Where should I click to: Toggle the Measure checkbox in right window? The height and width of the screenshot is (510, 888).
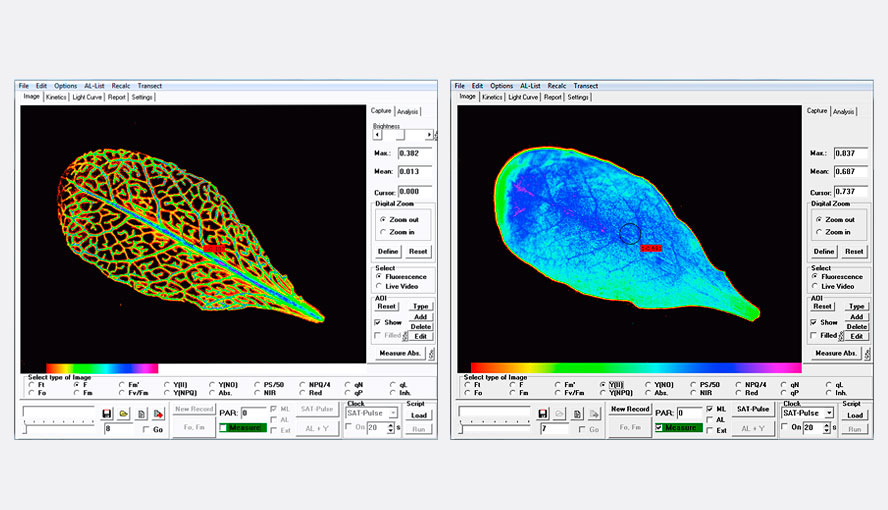[659, 428]
